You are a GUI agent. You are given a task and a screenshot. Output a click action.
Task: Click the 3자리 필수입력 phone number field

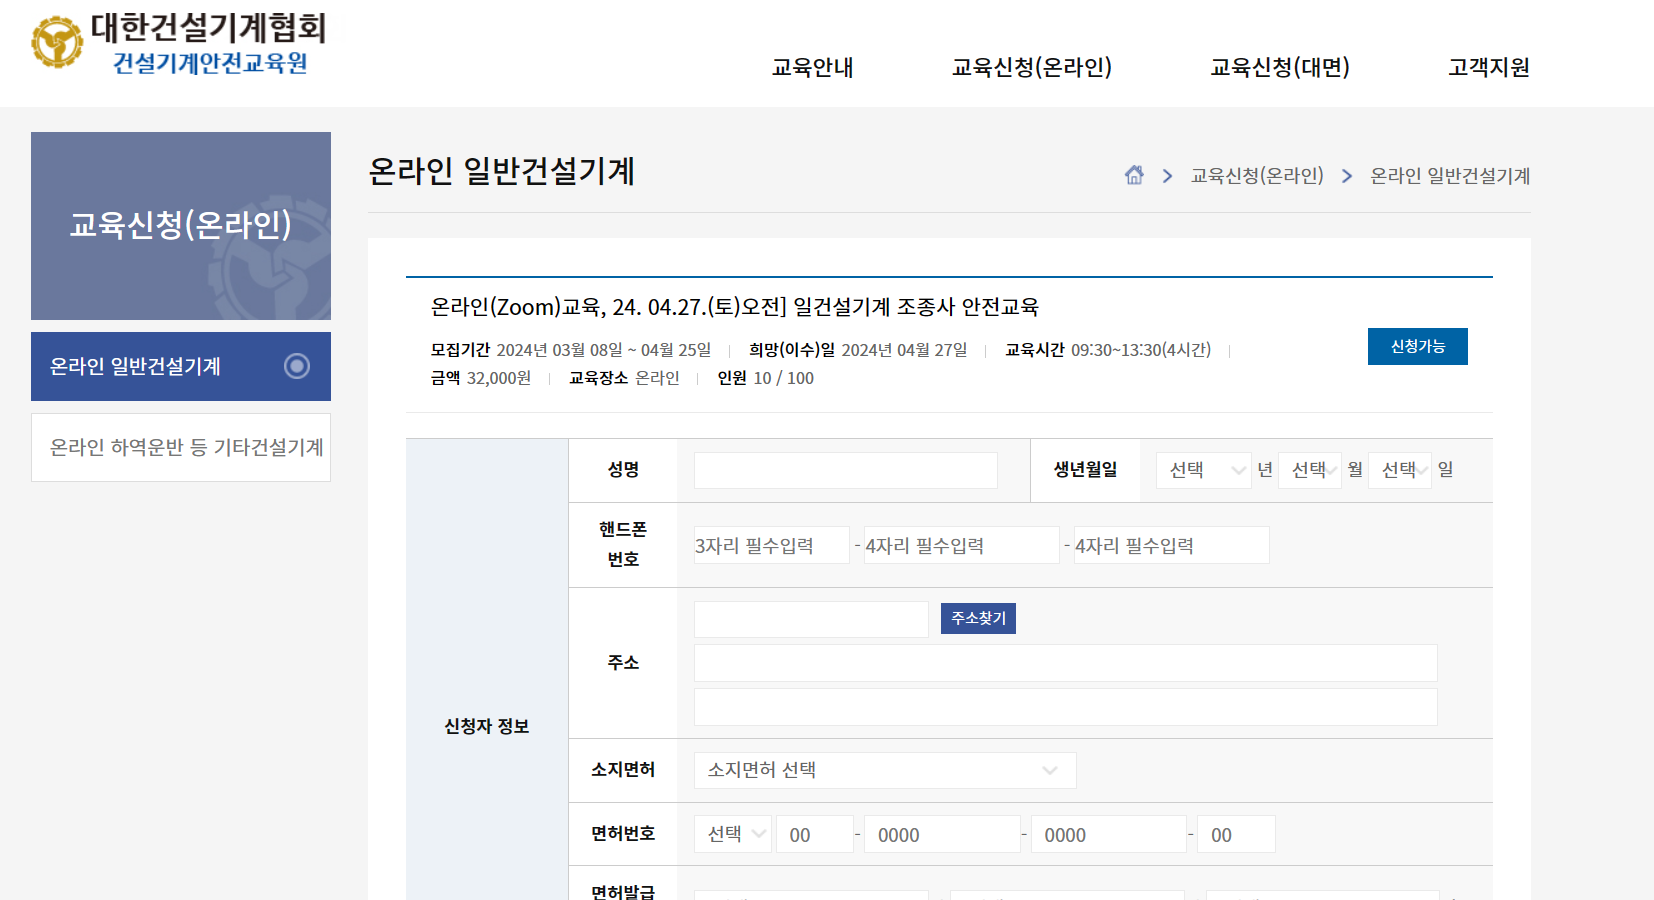pyautogui.click(x=771, y=544)
